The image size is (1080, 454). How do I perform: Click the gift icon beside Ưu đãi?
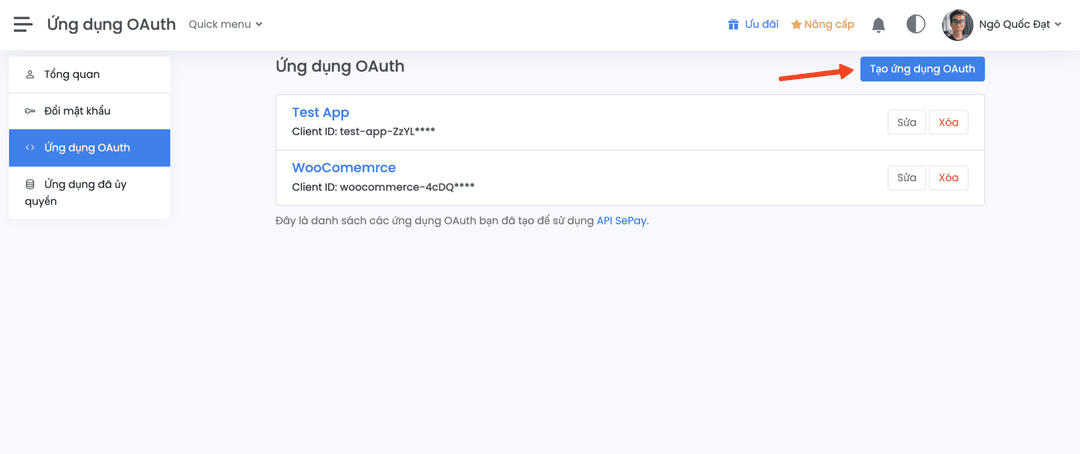pyautogui.click(x=733, y=25)
